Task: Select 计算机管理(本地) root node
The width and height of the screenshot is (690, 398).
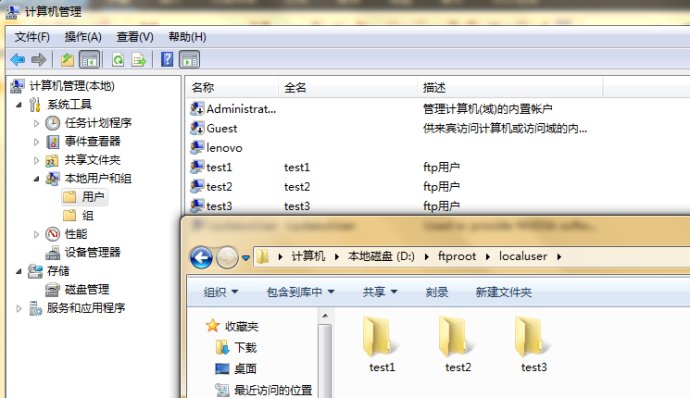Action: tap(62, 86)
